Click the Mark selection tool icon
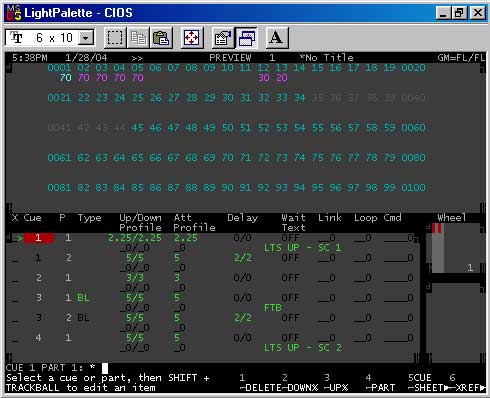 pyautogui.click(x=115, y=38)
